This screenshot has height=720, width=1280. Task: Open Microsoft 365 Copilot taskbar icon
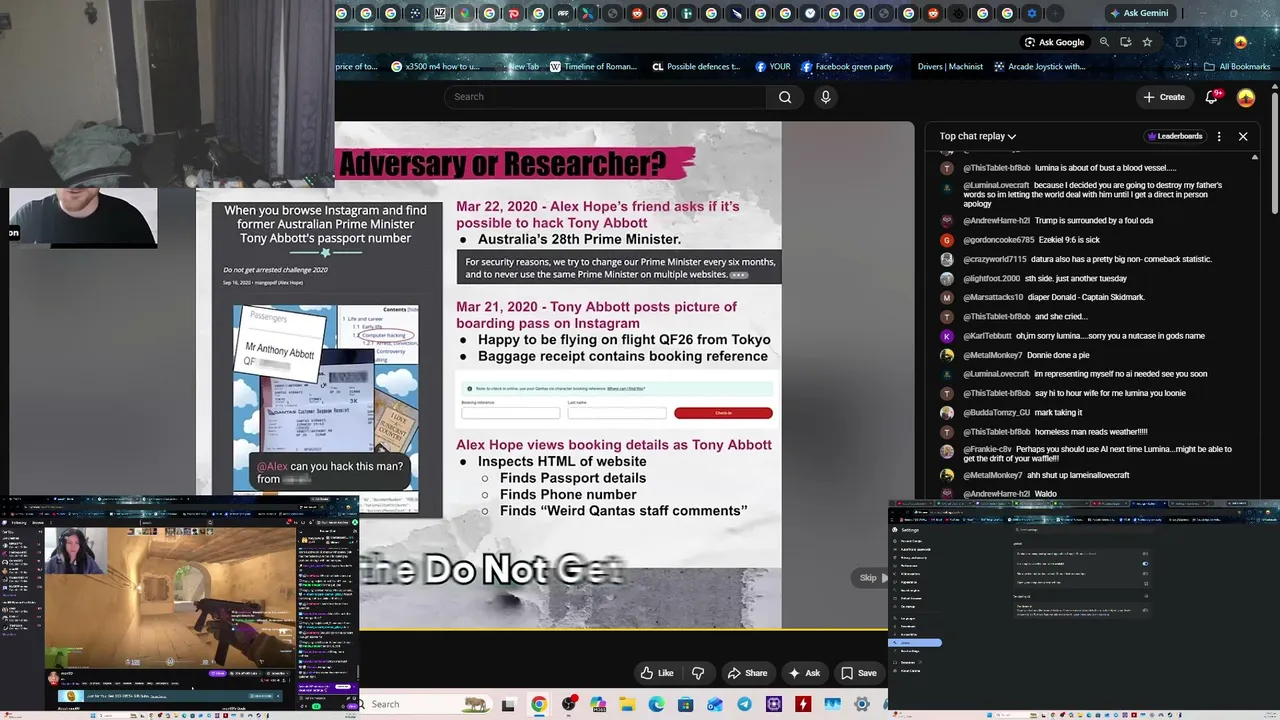(598, 704)
